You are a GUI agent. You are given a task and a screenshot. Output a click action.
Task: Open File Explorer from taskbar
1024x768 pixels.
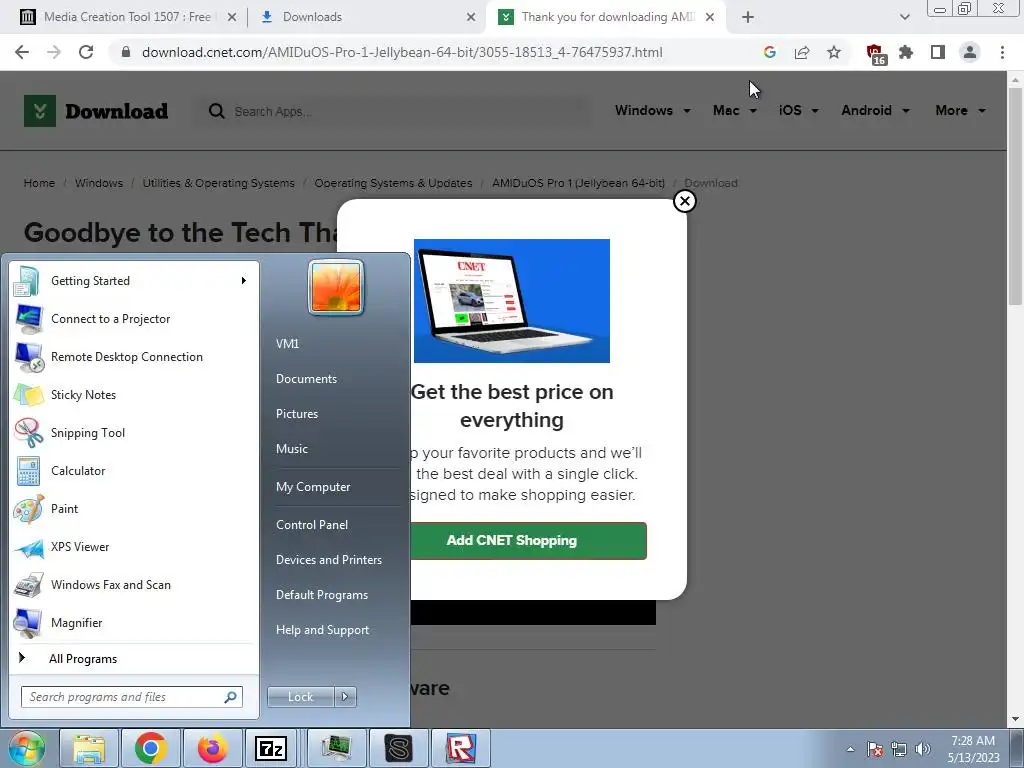[89, 748]
